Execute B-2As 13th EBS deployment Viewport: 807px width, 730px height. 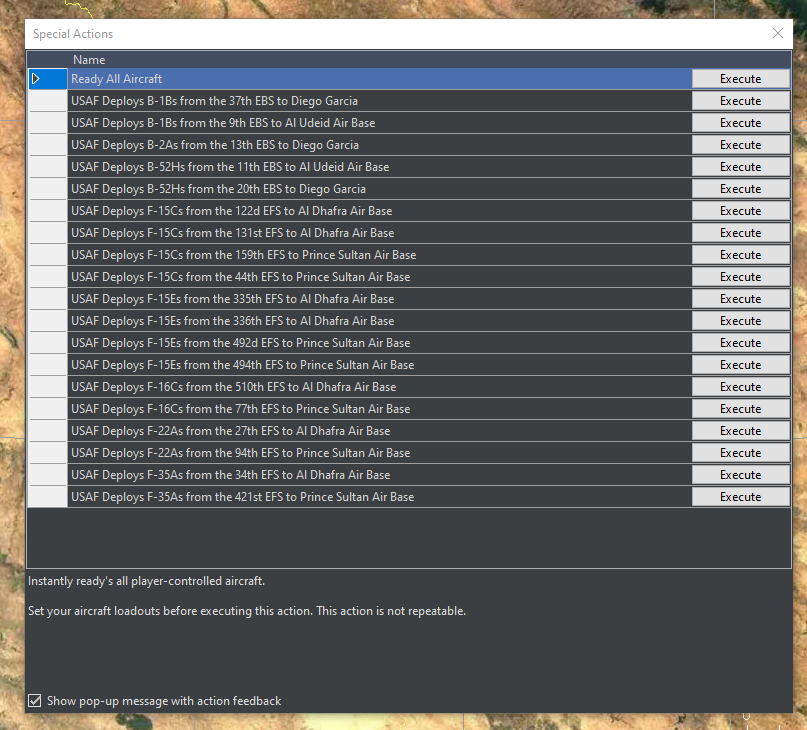pos(740,145)
